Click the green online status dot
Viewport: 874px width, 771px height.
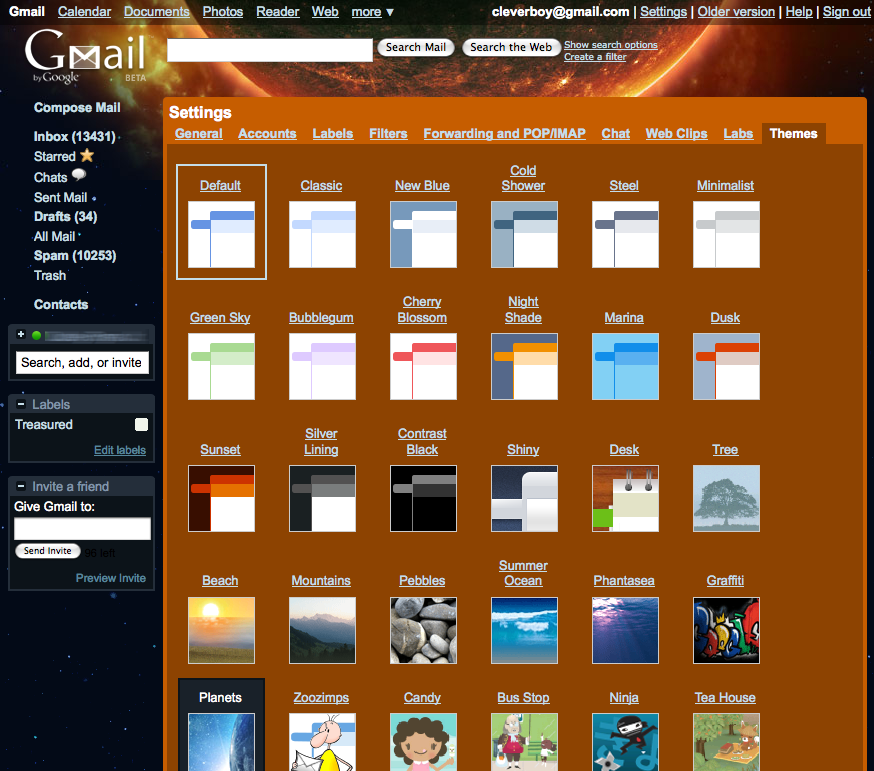point(36,335)
